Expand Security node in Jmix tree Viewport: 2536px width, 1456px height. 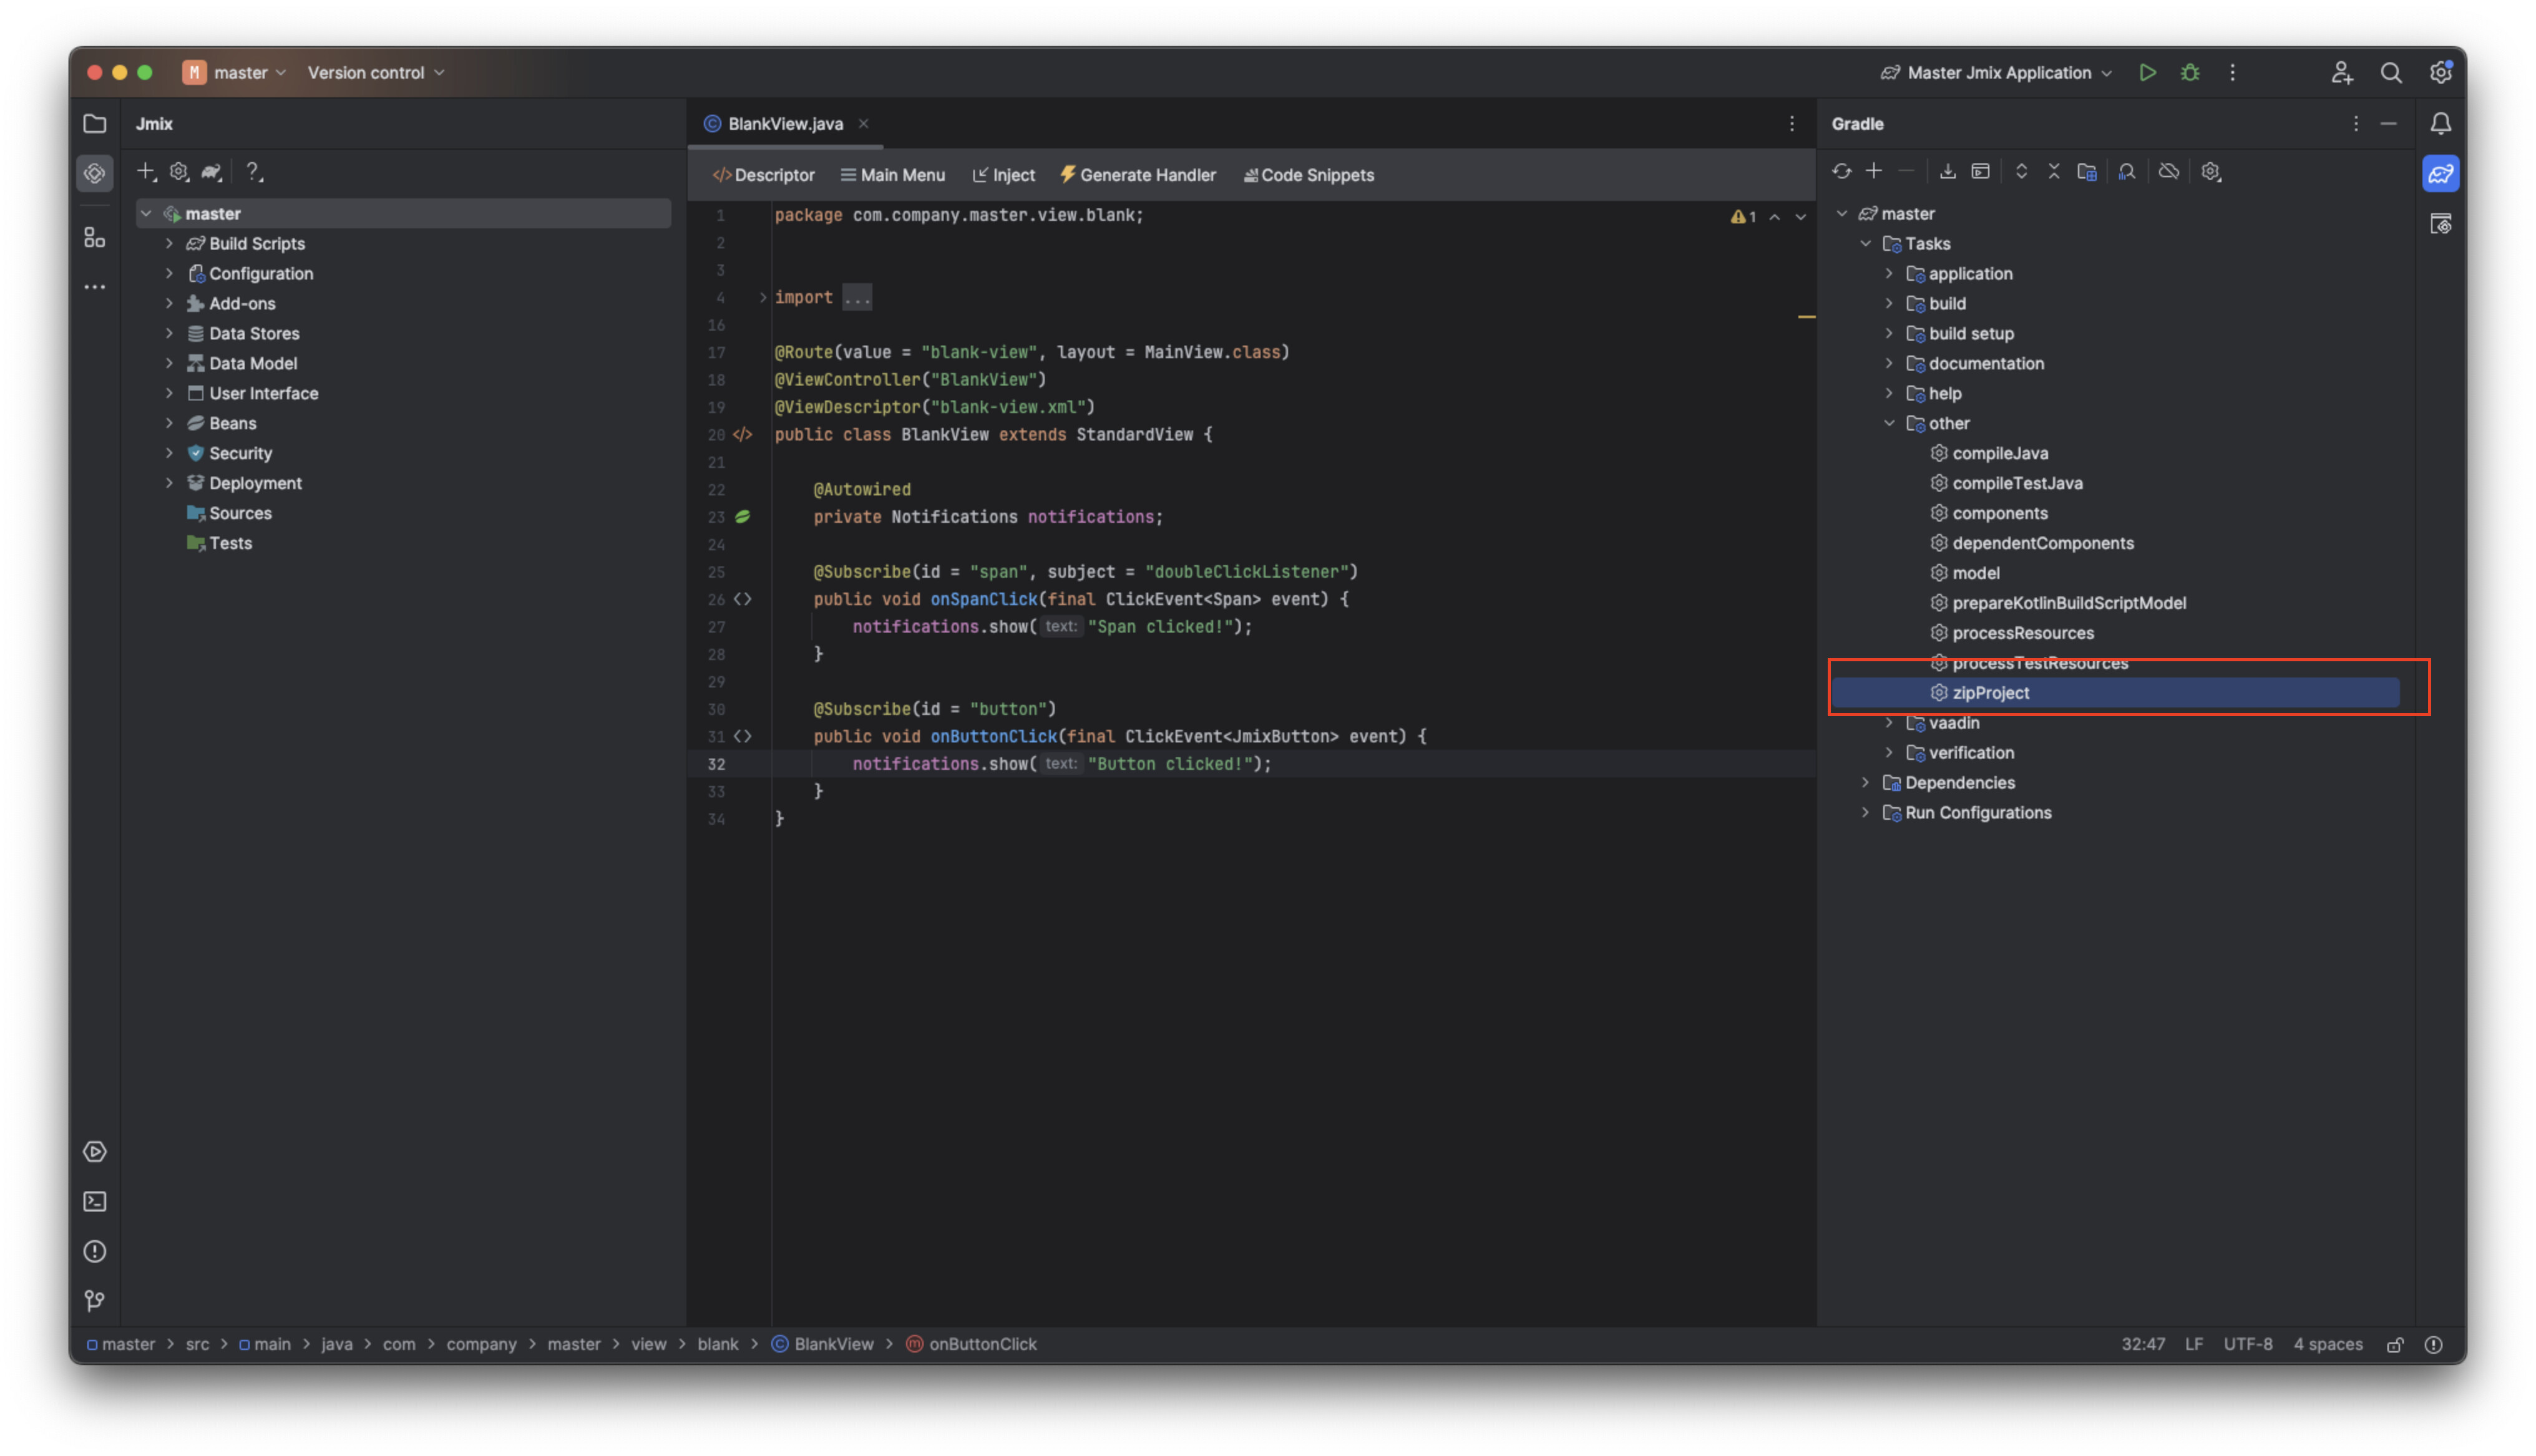point(169,453)
